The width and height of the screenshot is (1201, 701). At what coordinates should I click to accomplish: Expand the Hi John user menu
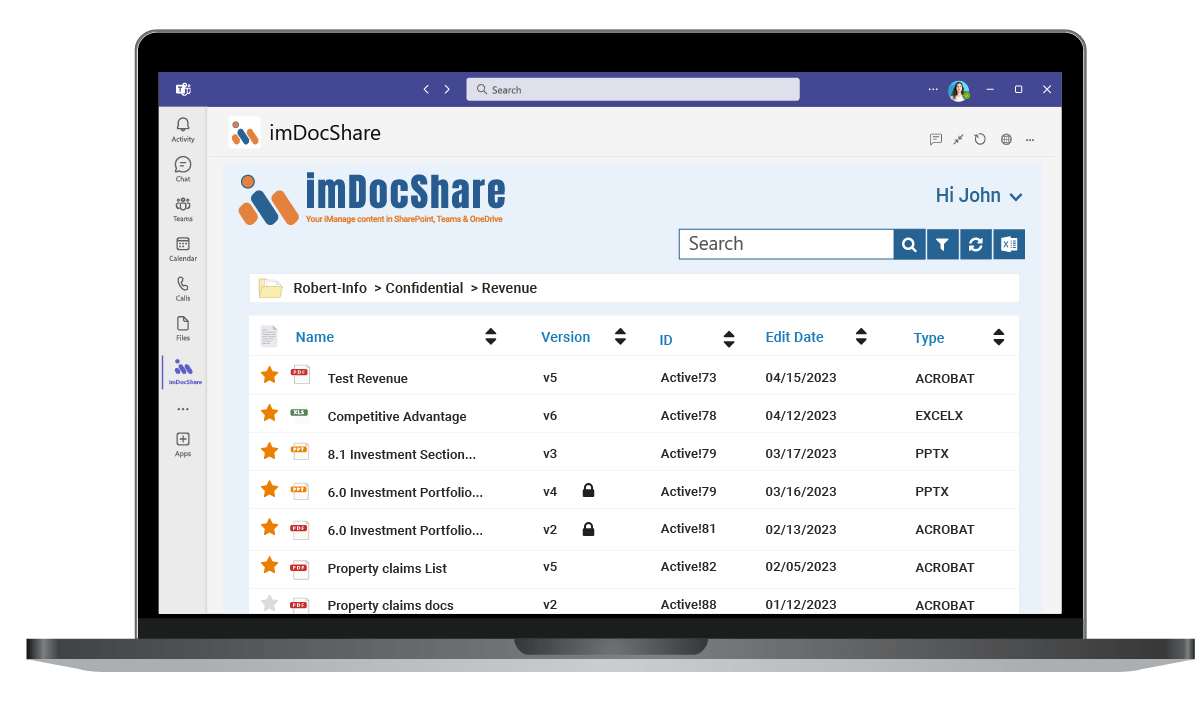pos(979,196)
